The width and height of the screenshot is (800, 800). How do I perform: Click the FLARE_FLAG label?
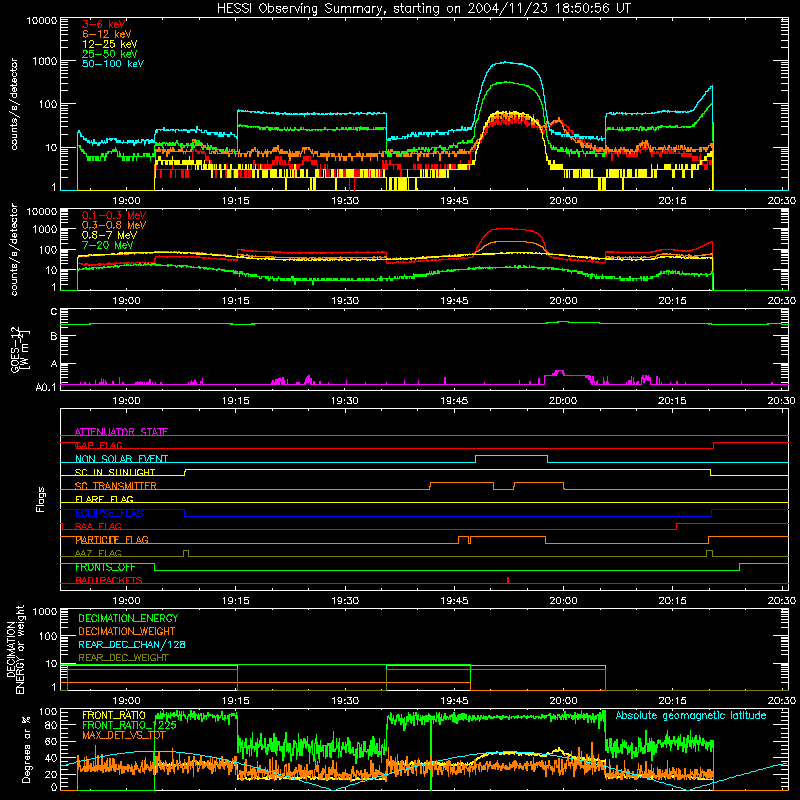(104, 499)
